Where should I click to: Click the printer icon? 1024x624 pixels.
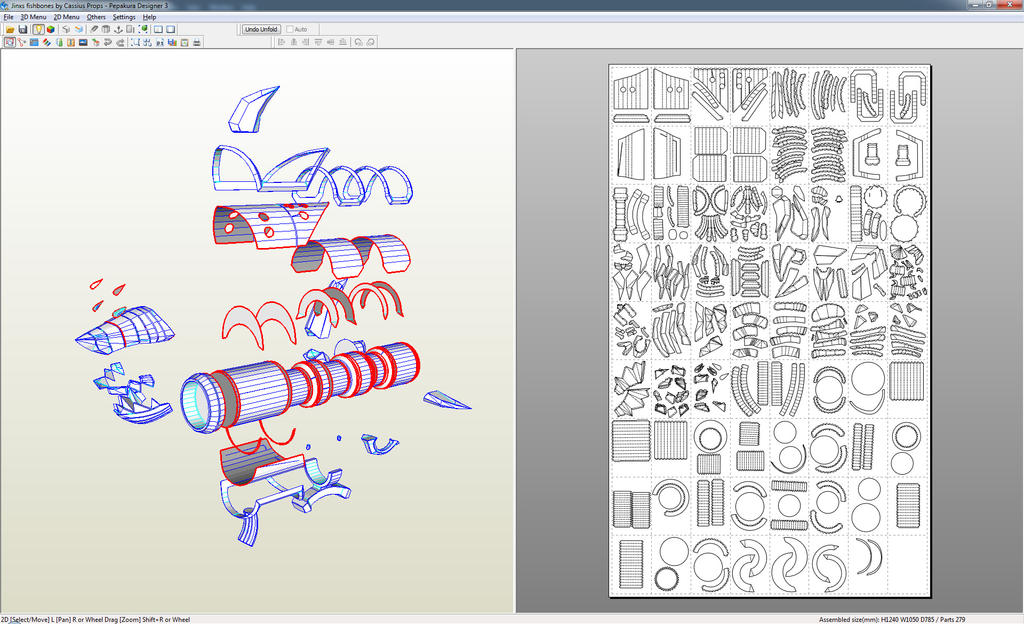pyautogui.click(x=197, y=42)
